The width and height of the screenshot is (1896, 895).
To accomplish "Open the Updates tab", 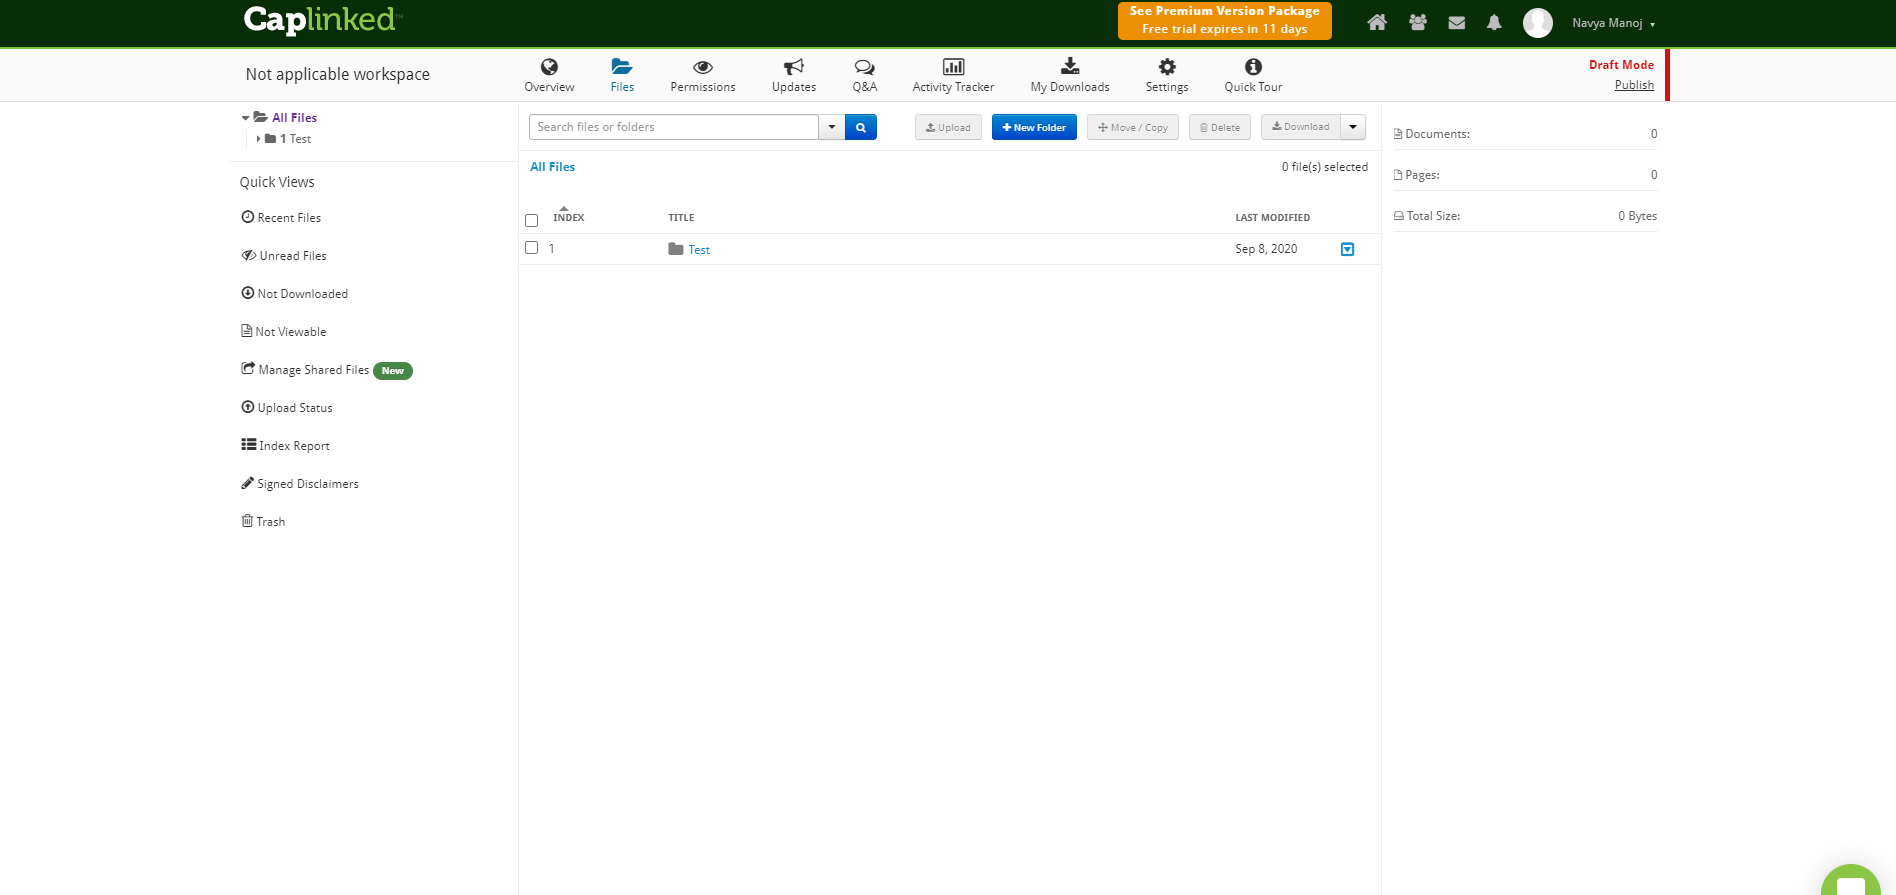I will coord(794,75).
